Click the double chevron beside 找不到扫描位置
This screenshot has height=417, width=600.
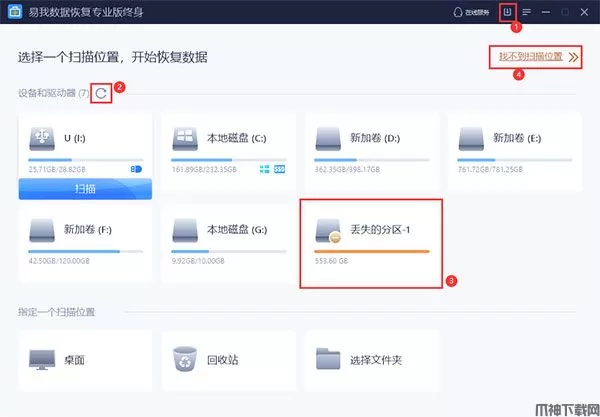pyautogui.click(x=573, y=57)
